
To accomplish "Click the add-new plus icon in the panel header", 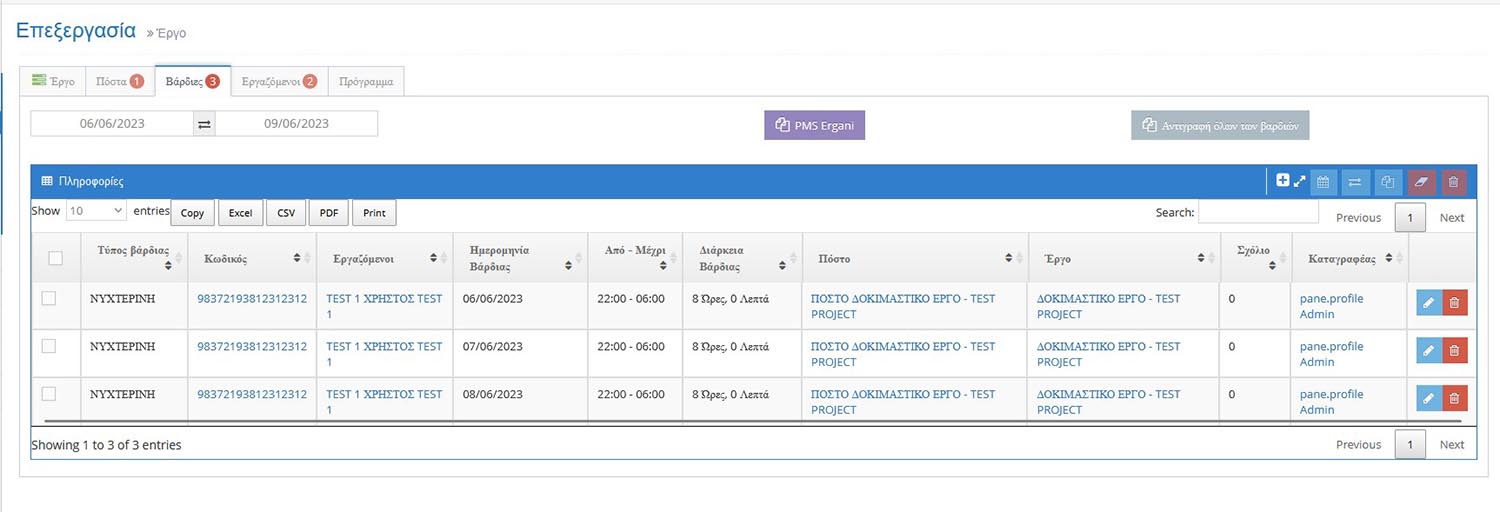I will click(x=1283, y=181).
